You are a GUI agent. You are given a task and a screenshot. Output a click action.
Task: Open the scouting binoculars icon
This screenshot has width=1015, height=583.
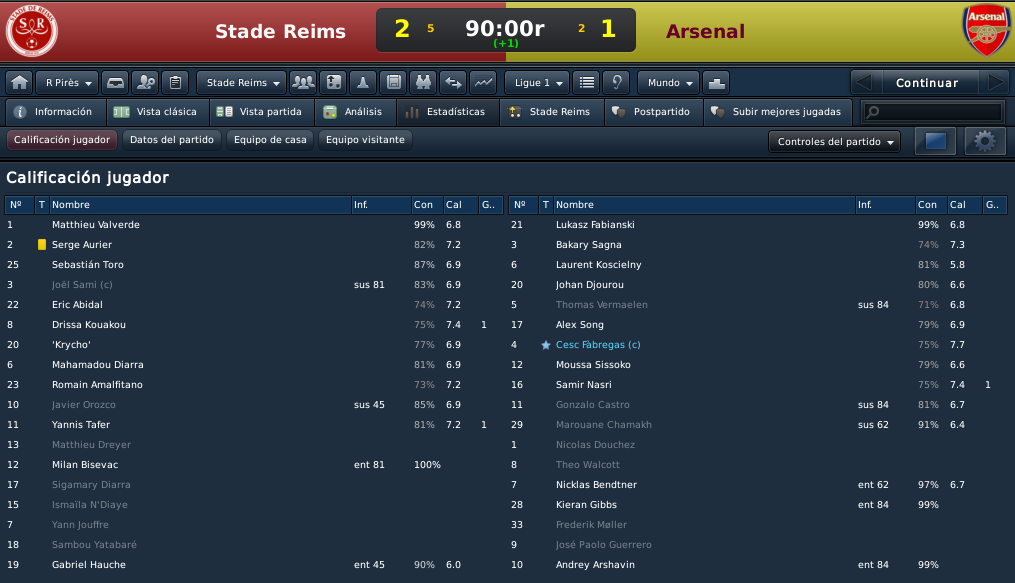pos(423,83)
